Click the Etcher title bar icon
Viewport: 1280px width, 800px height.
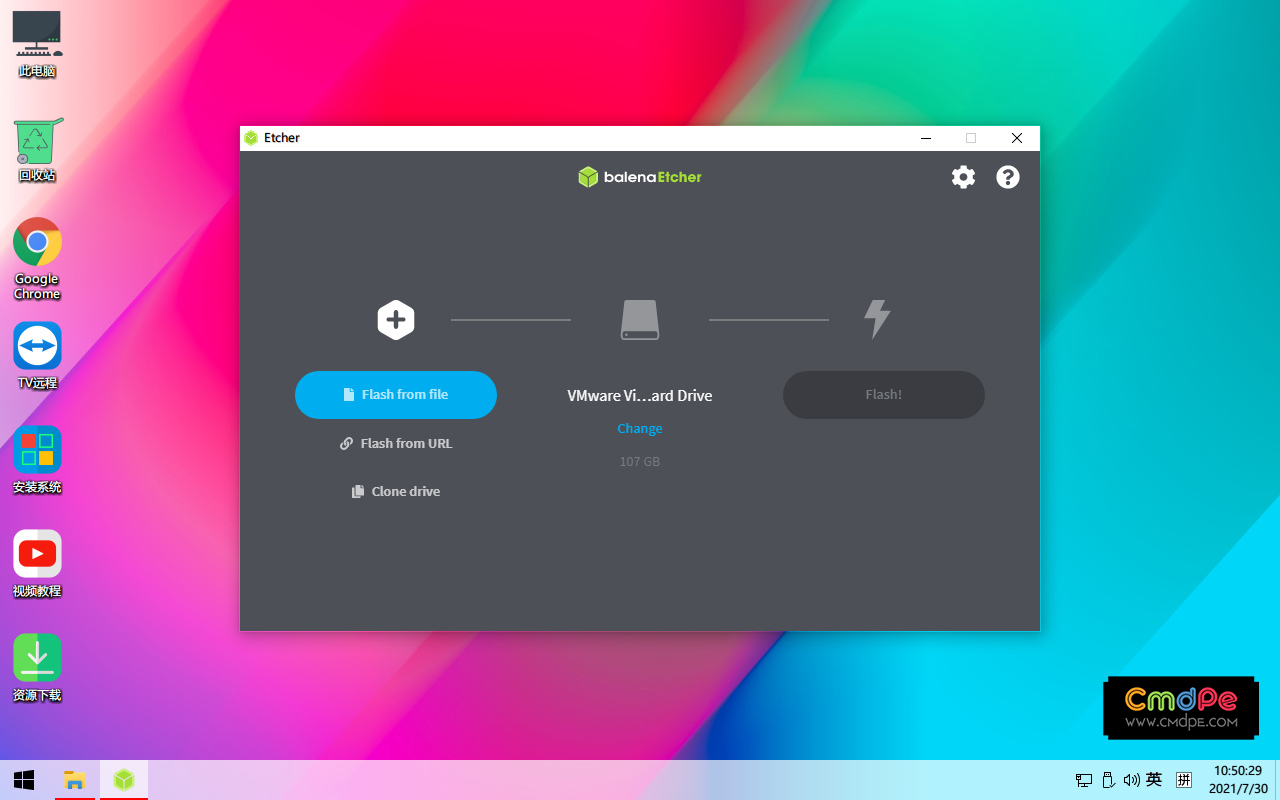(251, 138)
